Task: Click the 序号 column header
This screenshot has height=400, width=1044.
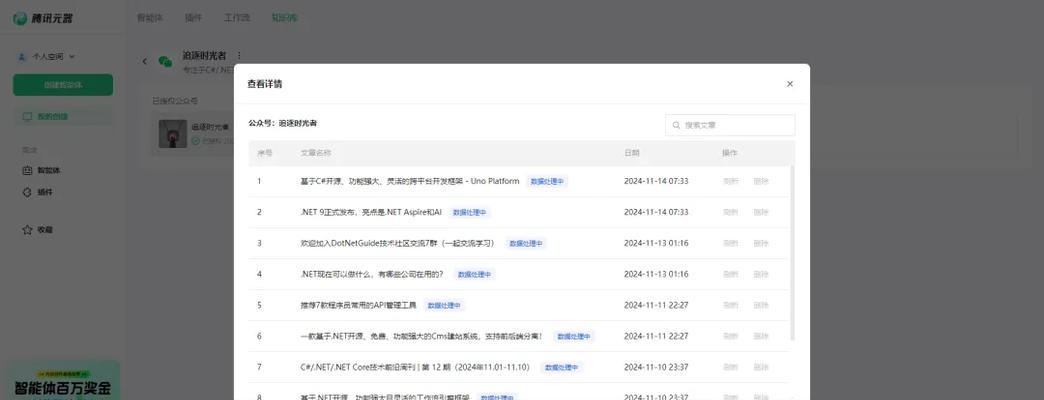Action: coord(264,153)
